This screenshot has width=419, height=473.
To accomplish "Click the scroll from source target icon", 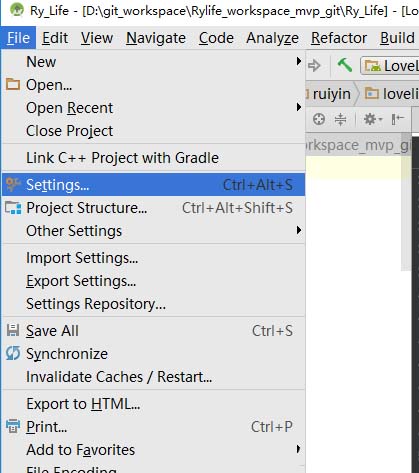I will pyautogui.click(x=319, y=119).
